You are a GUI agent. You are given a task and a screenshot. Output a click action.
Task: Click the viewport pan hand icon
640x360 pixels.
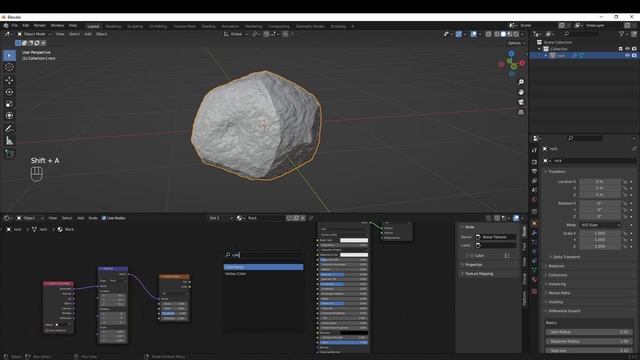pyautogui.click(x=521, y=92)
